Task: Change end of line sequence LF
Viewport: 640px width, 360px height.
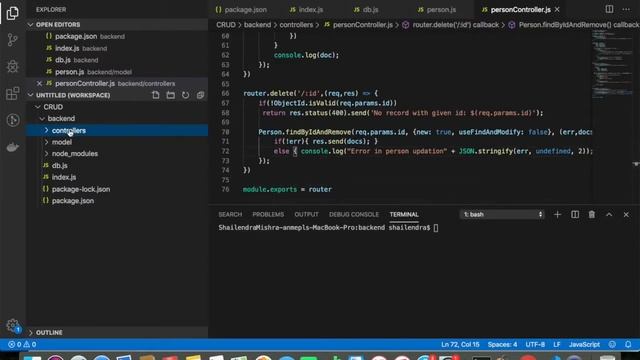Action: coord(557,344)
